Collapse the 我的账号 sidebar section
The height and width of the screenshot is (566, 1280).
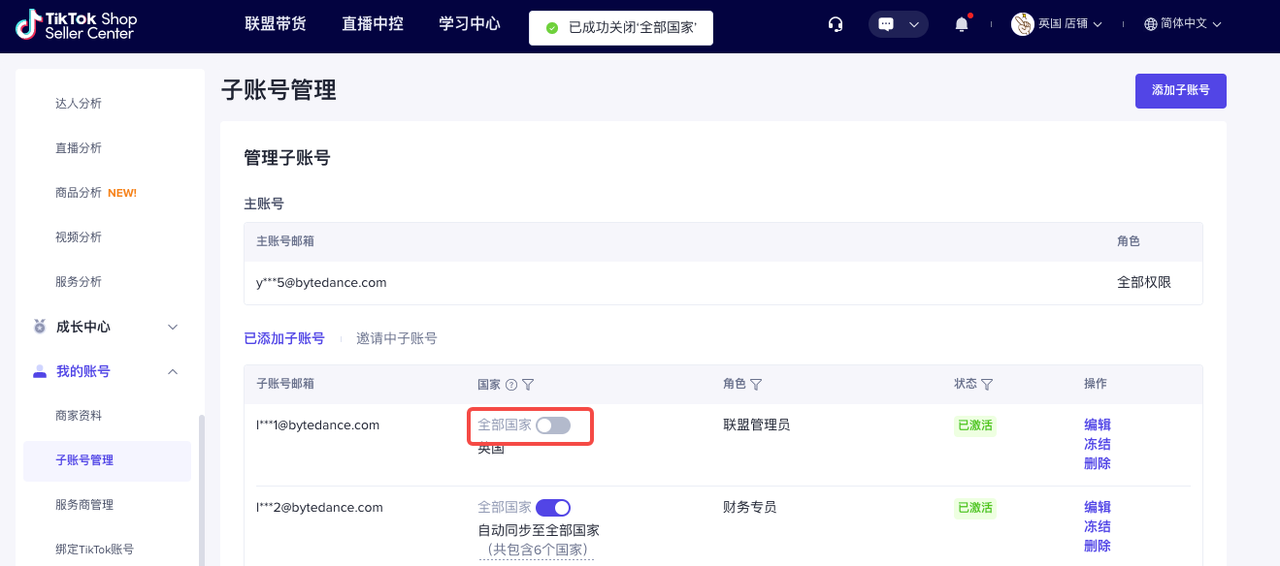pos(172,372)
